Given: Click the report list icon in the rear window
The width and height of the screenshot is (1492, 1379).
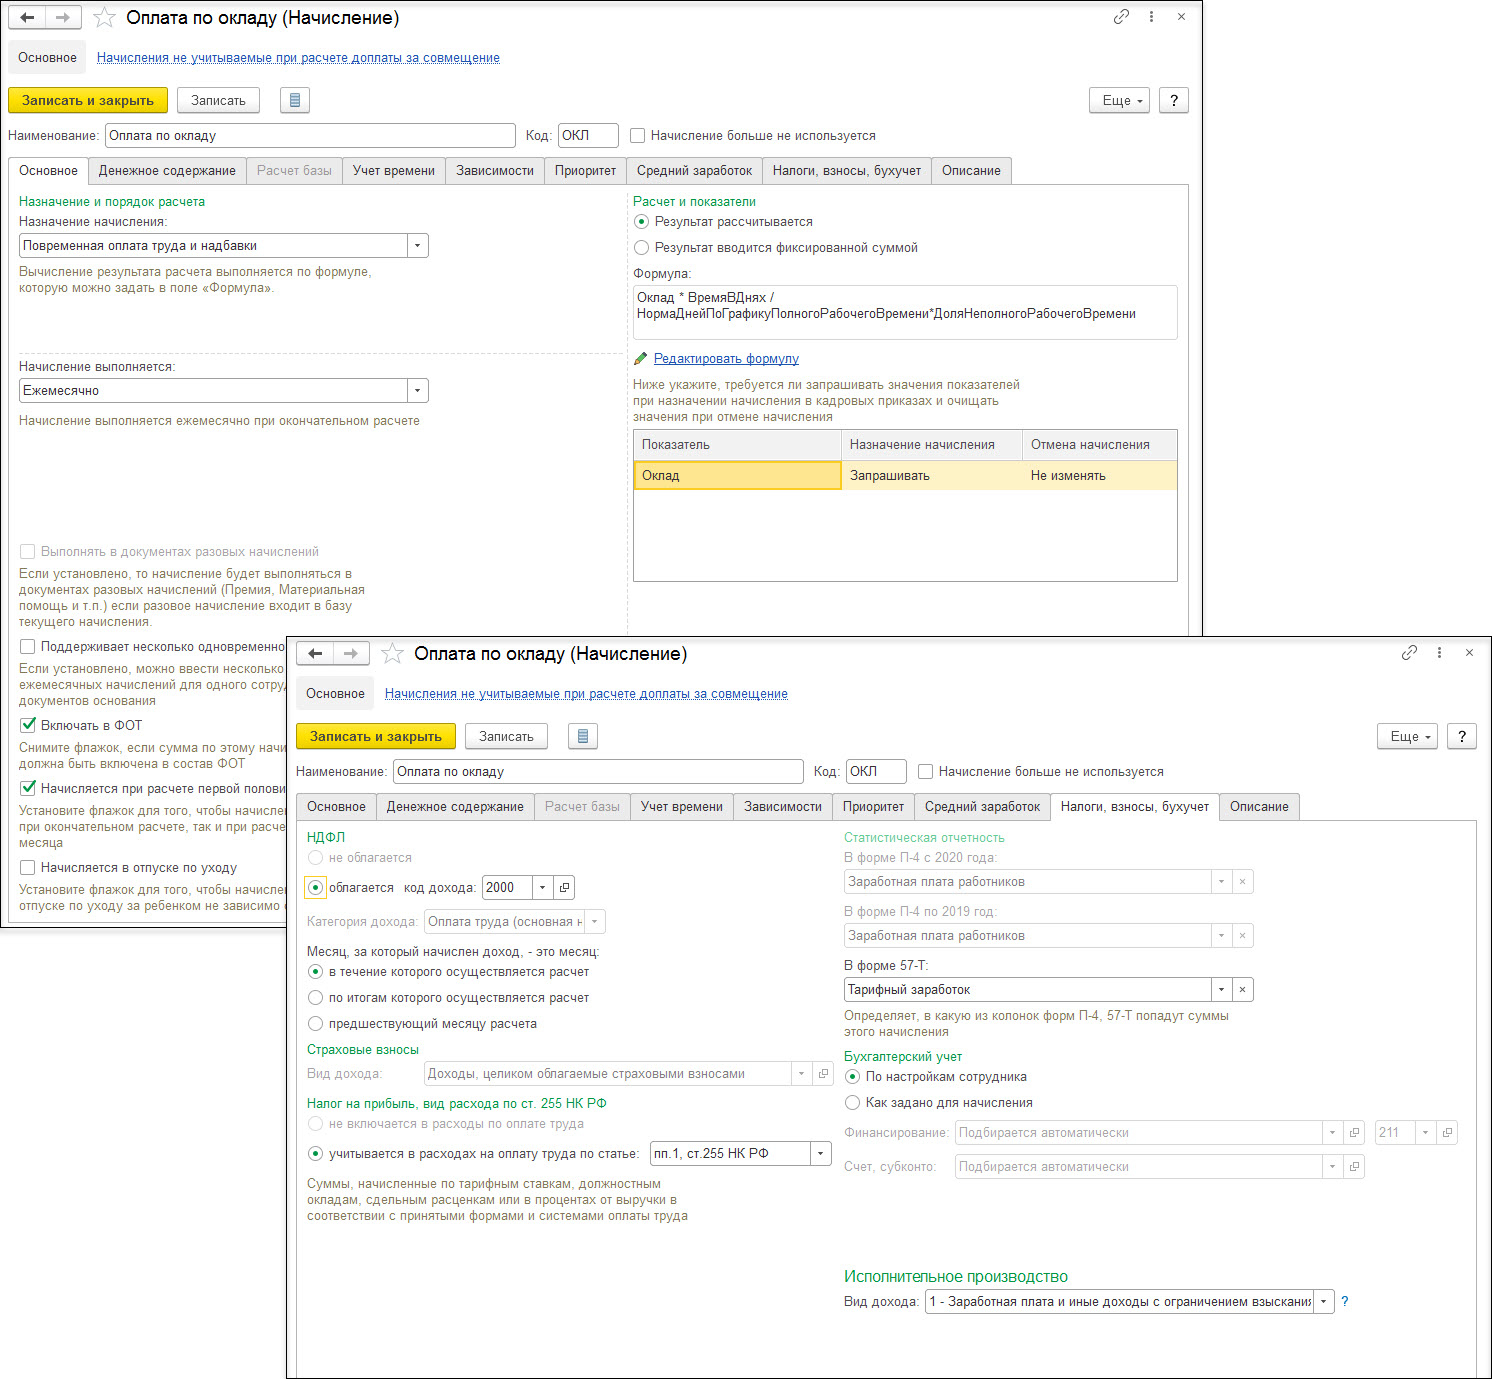Looking at the screenshot, I should pos(294,100).
